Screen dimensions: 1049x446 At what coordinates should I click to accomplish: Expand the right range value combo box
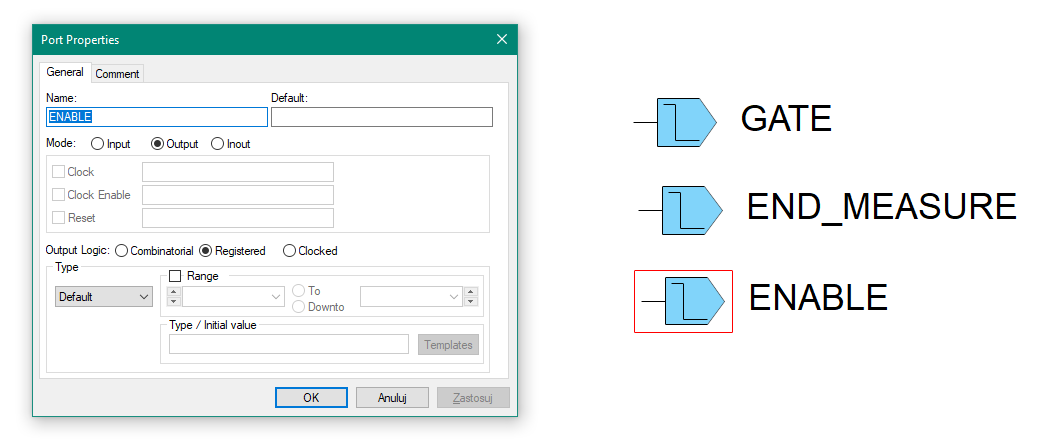coord(455,297)
